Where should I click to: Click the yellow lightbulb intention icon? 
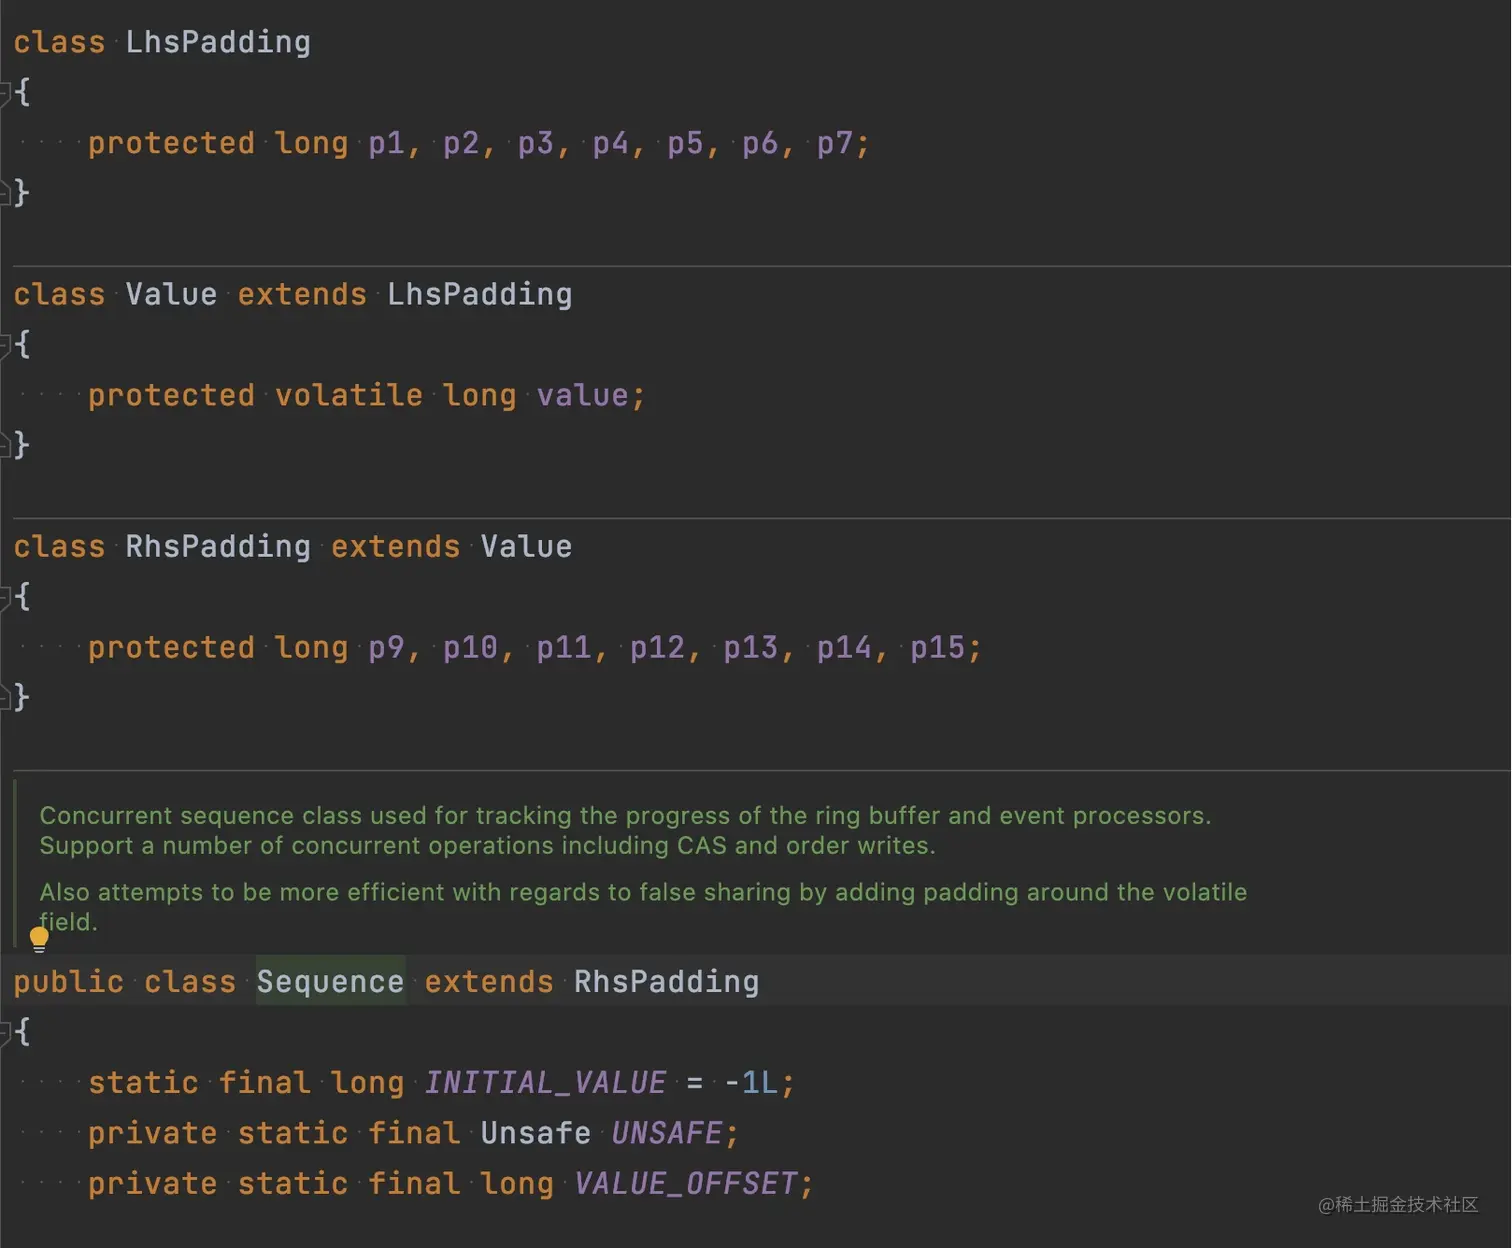pyautogui.click(x=39, y=939)
